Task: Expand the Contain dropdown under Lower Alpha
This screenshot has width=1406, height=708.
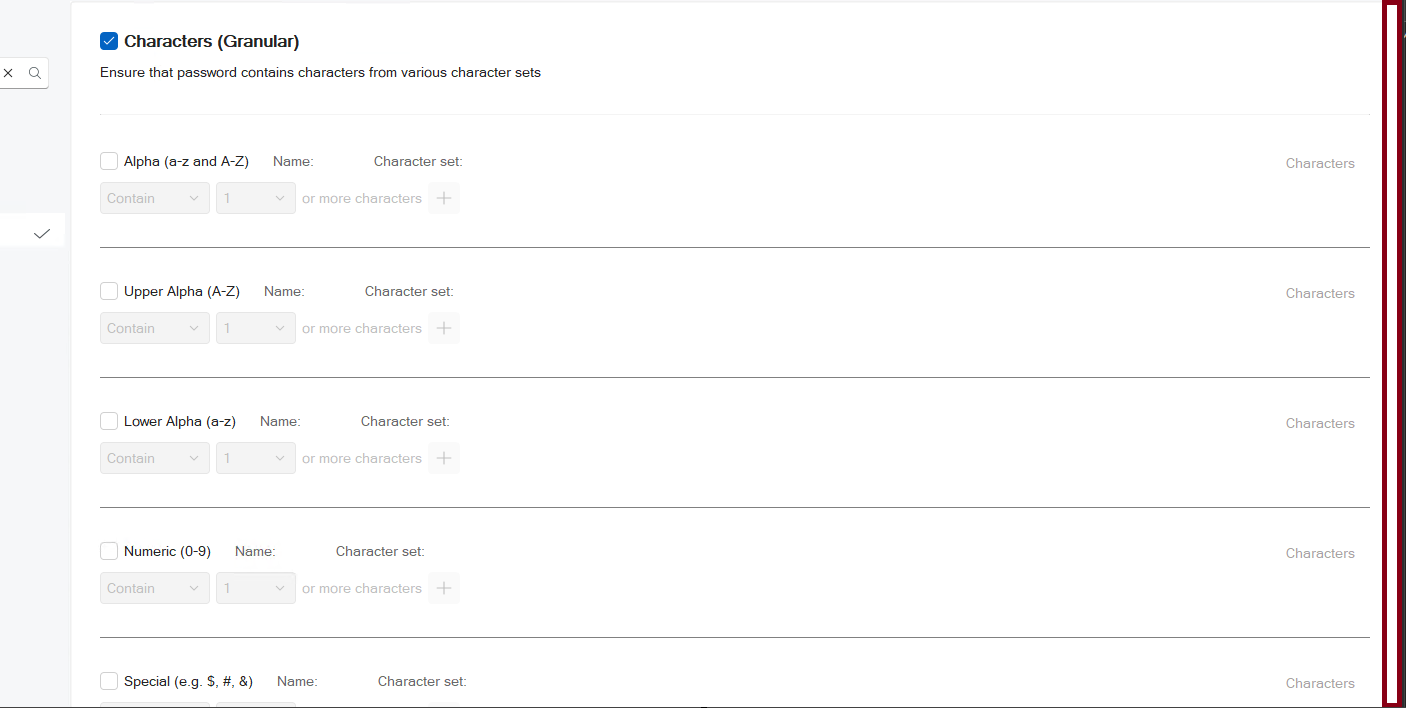Action: tap(155, 458)
